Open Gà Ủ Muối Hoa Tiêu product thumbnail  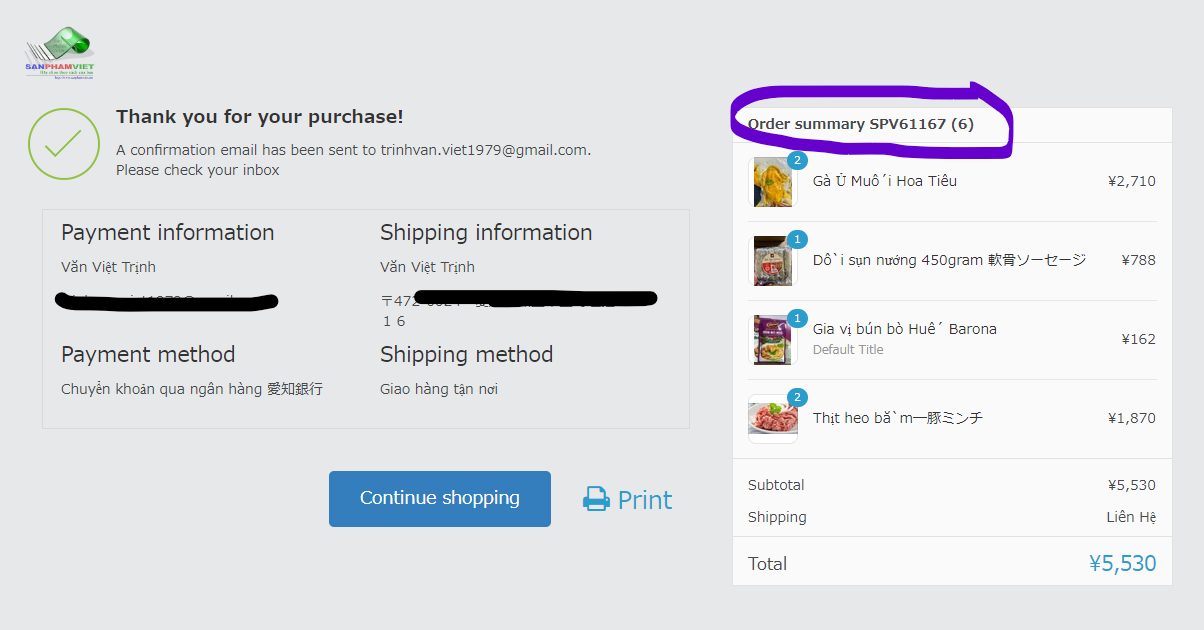coord(772,183)
